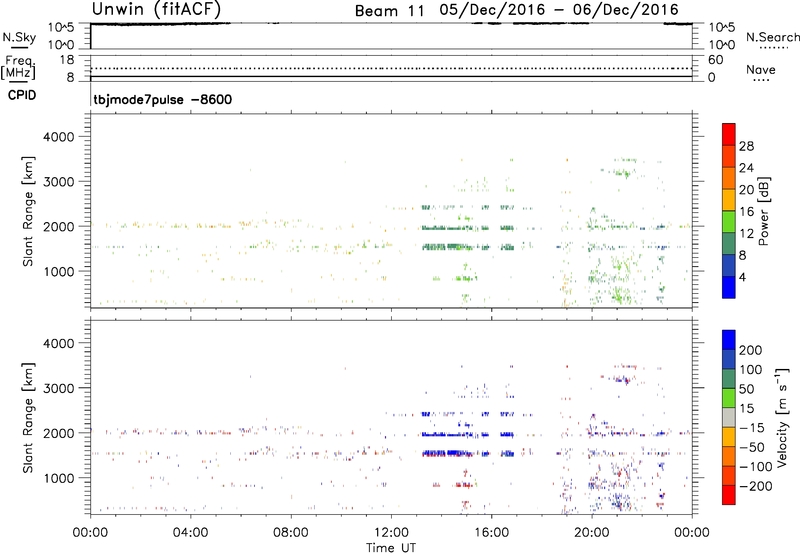Click the '28' tick on Power colorbar

[x=746, y=146]
